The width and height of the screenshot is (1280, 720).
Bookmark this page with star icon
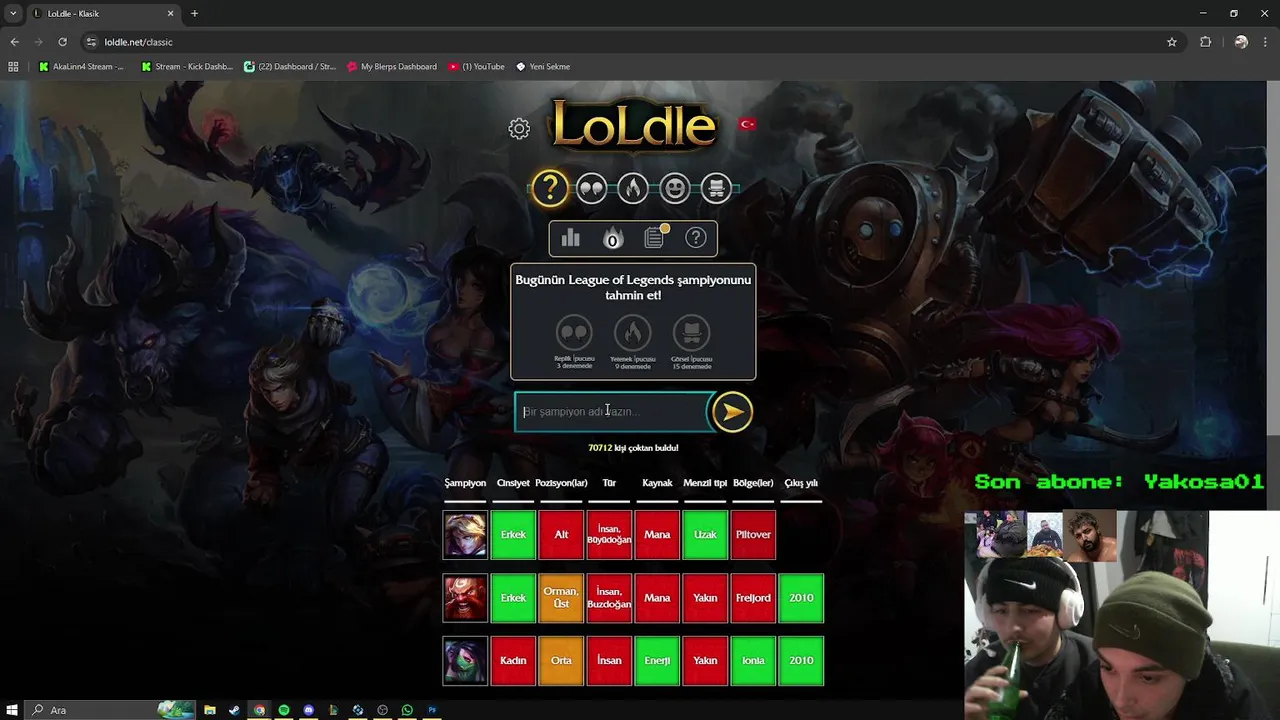click(1172, 42)
